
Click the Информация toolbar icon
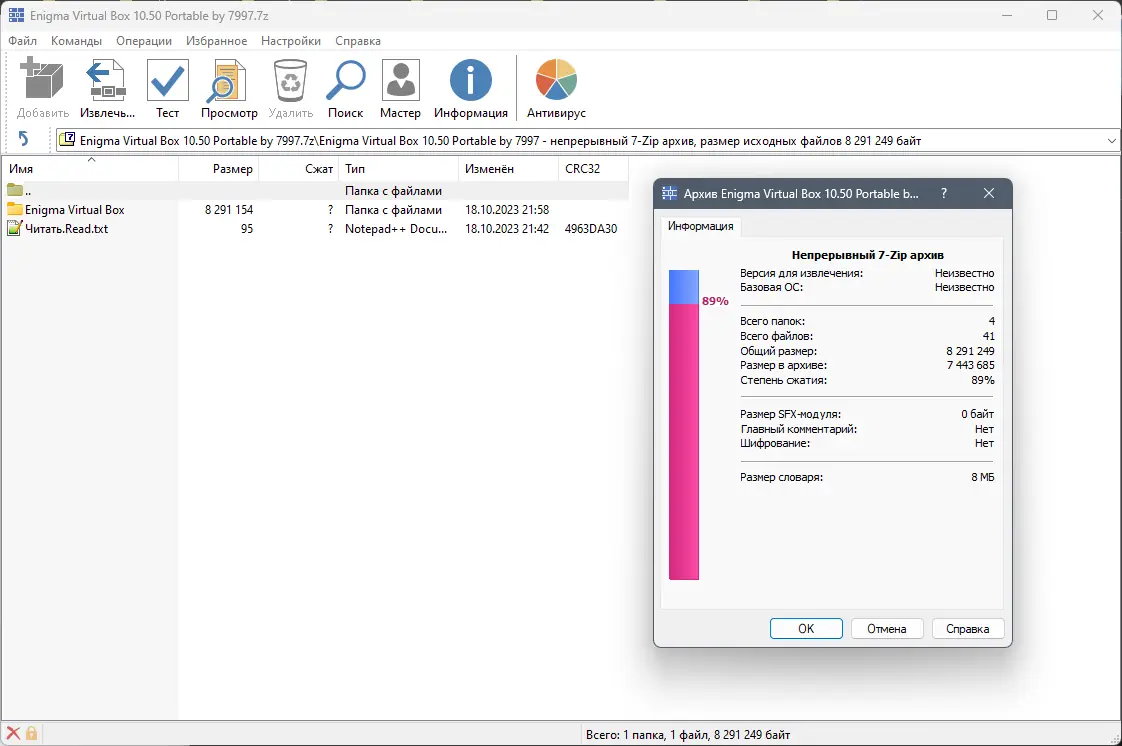point(470,79)
